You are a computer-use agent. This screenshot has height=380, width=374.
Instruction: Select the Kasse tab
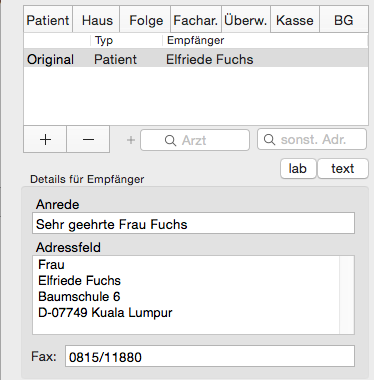295,20
